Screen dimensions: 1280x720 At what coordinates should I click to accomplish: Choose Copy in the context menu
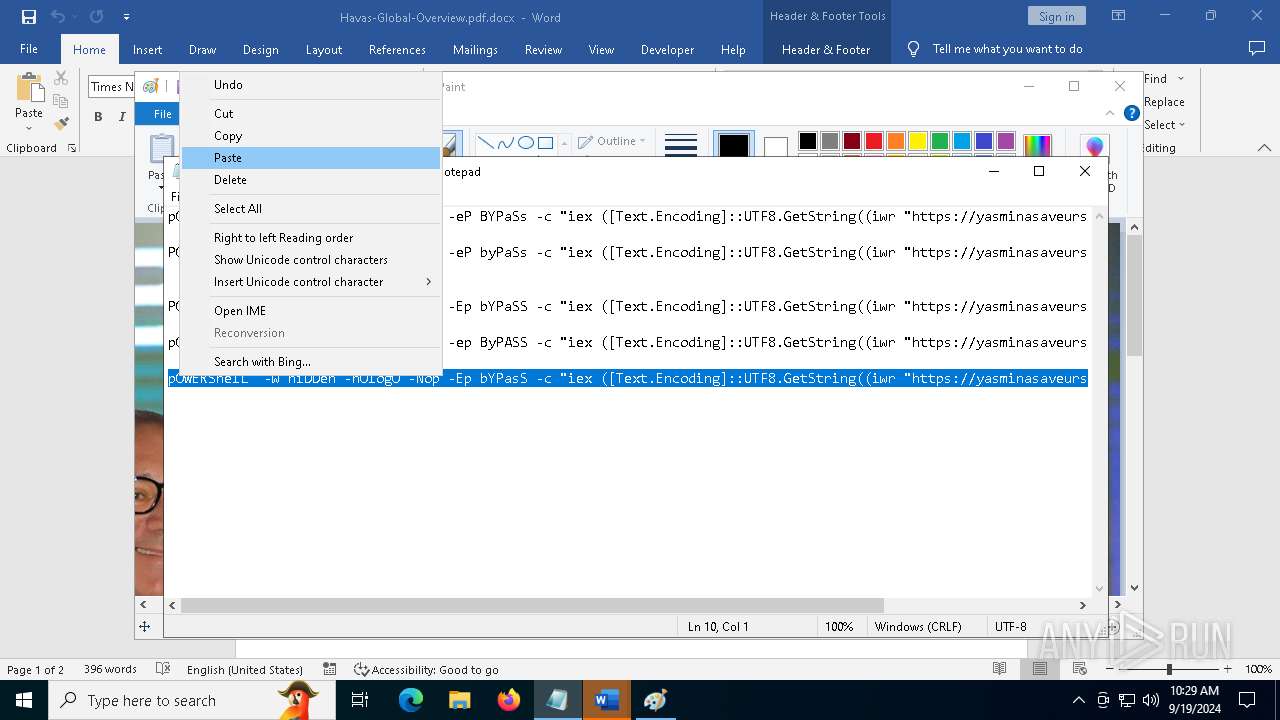point(311,136)
